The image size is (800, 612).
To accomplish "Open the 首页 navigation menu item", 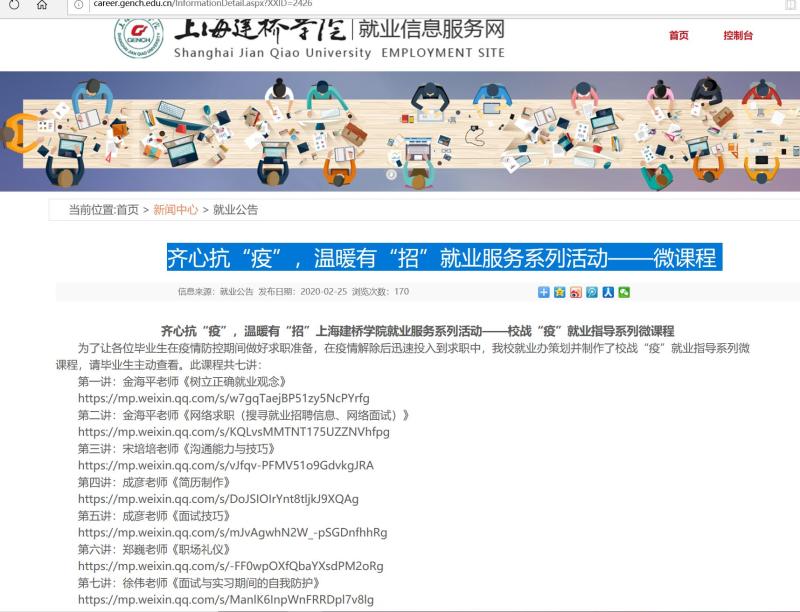I will tap(679, 35).
